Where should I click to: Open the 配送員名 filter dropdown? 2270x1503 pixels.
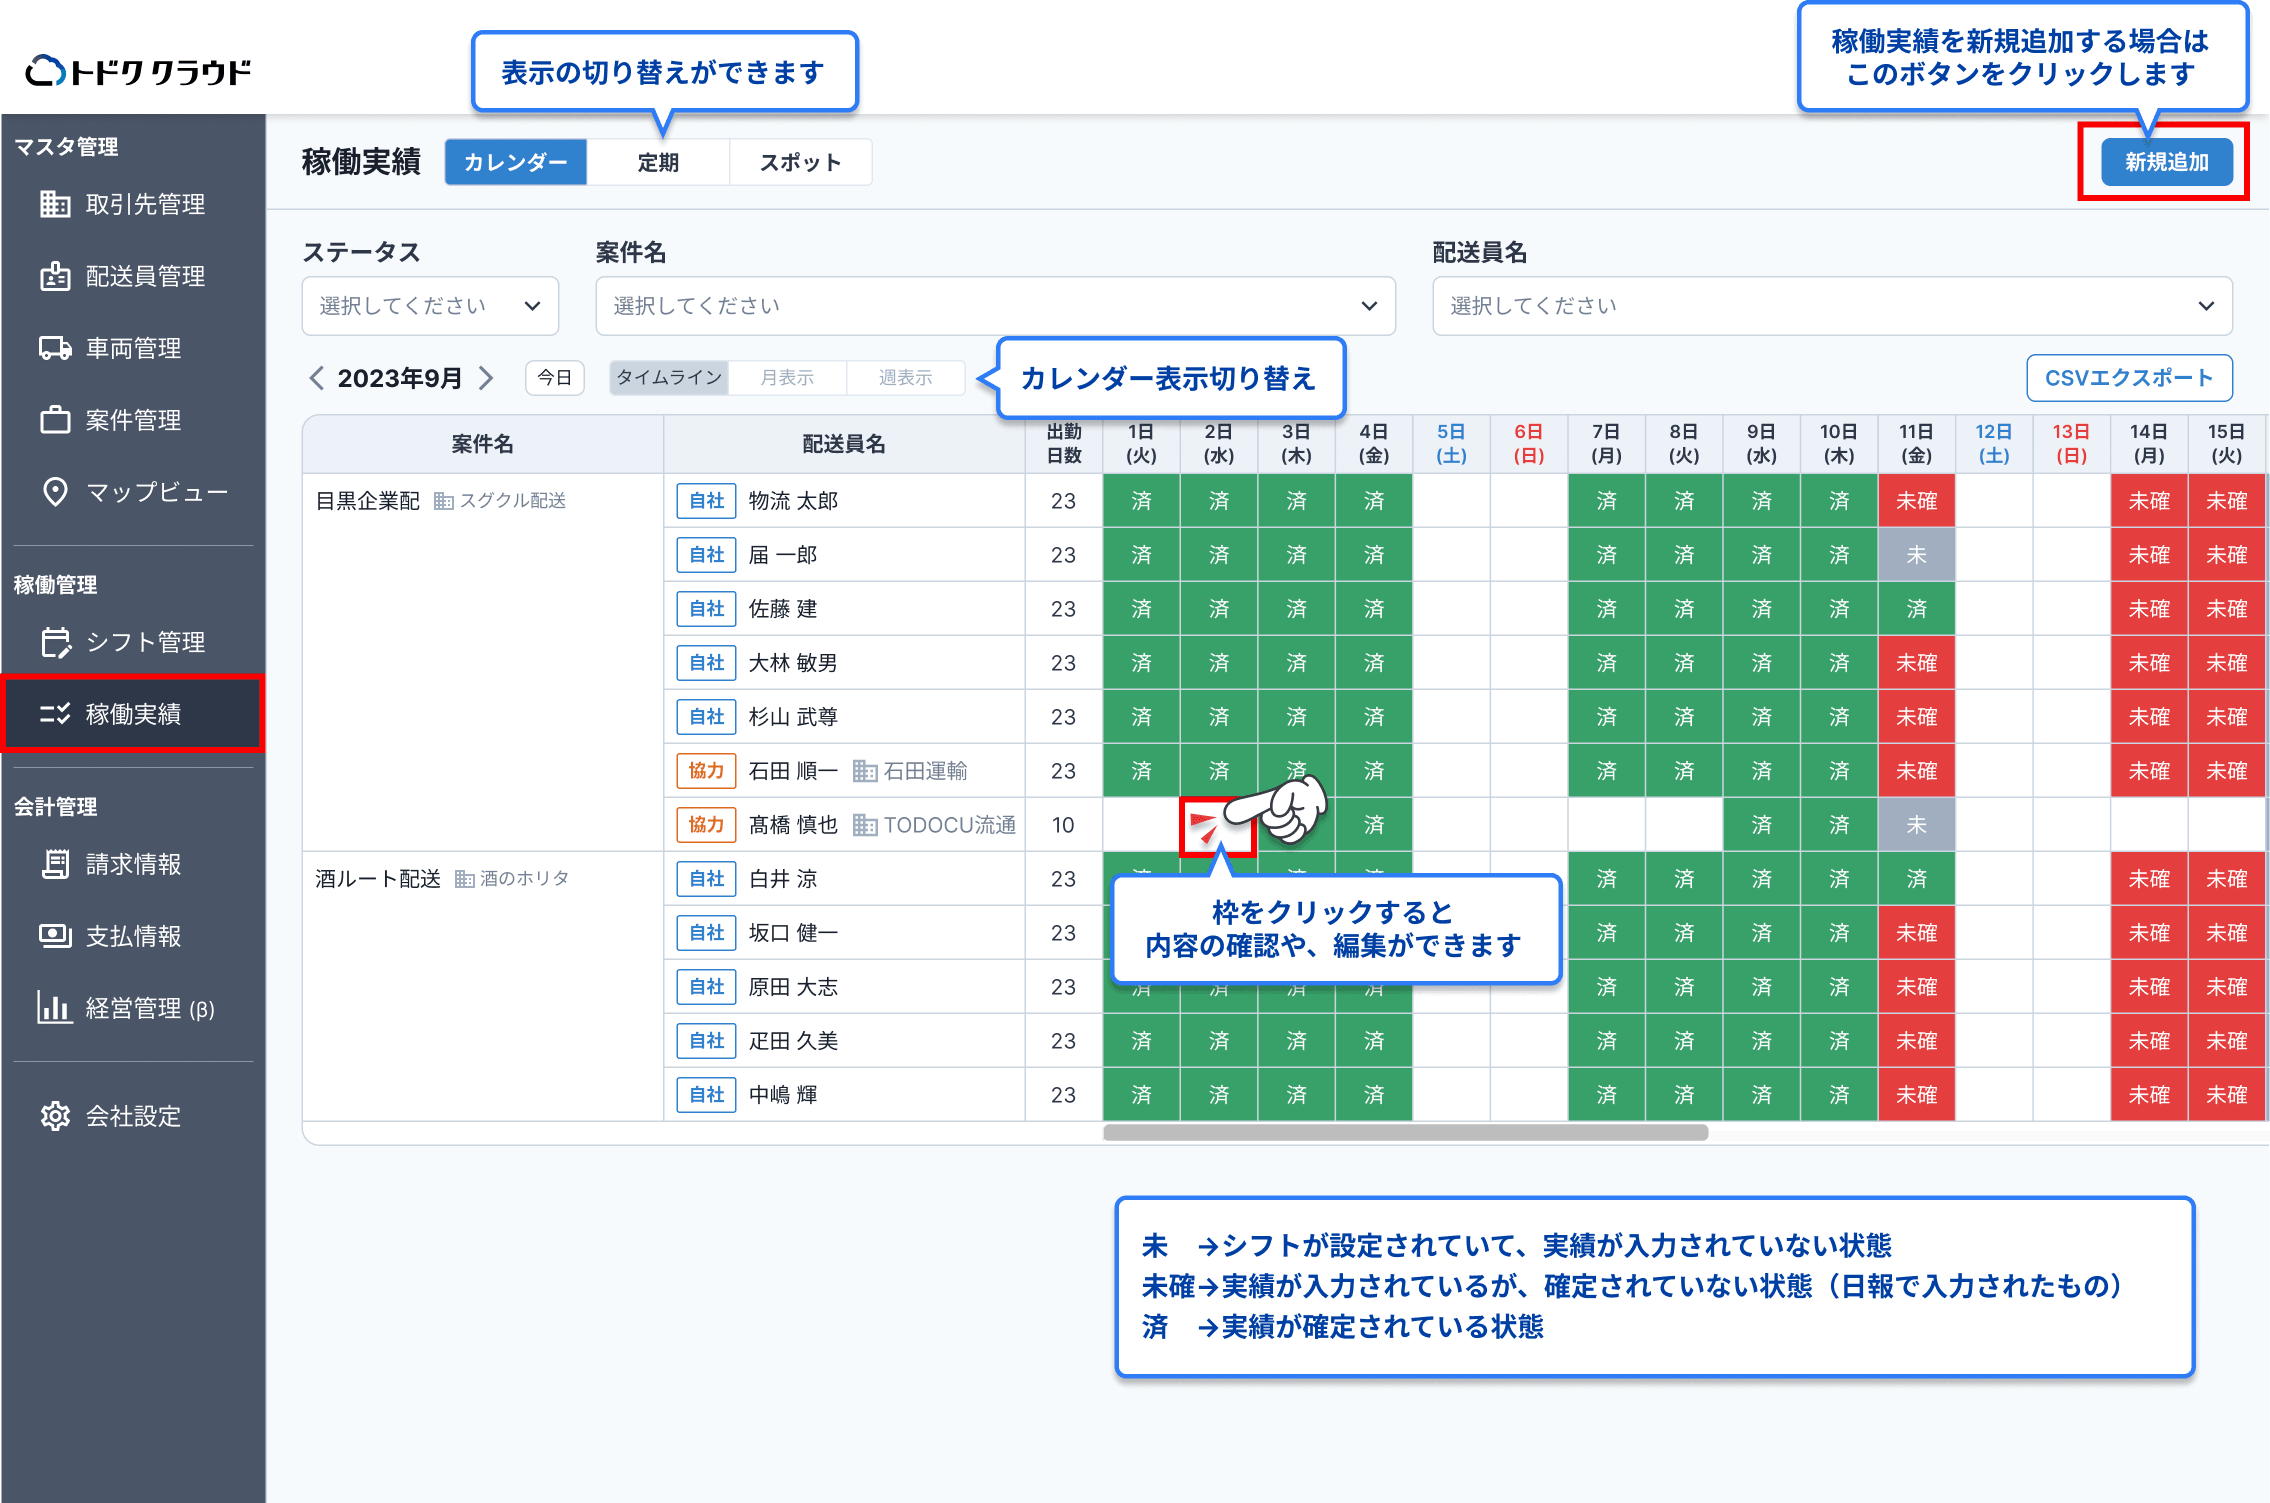click(x=1832, y=306)
